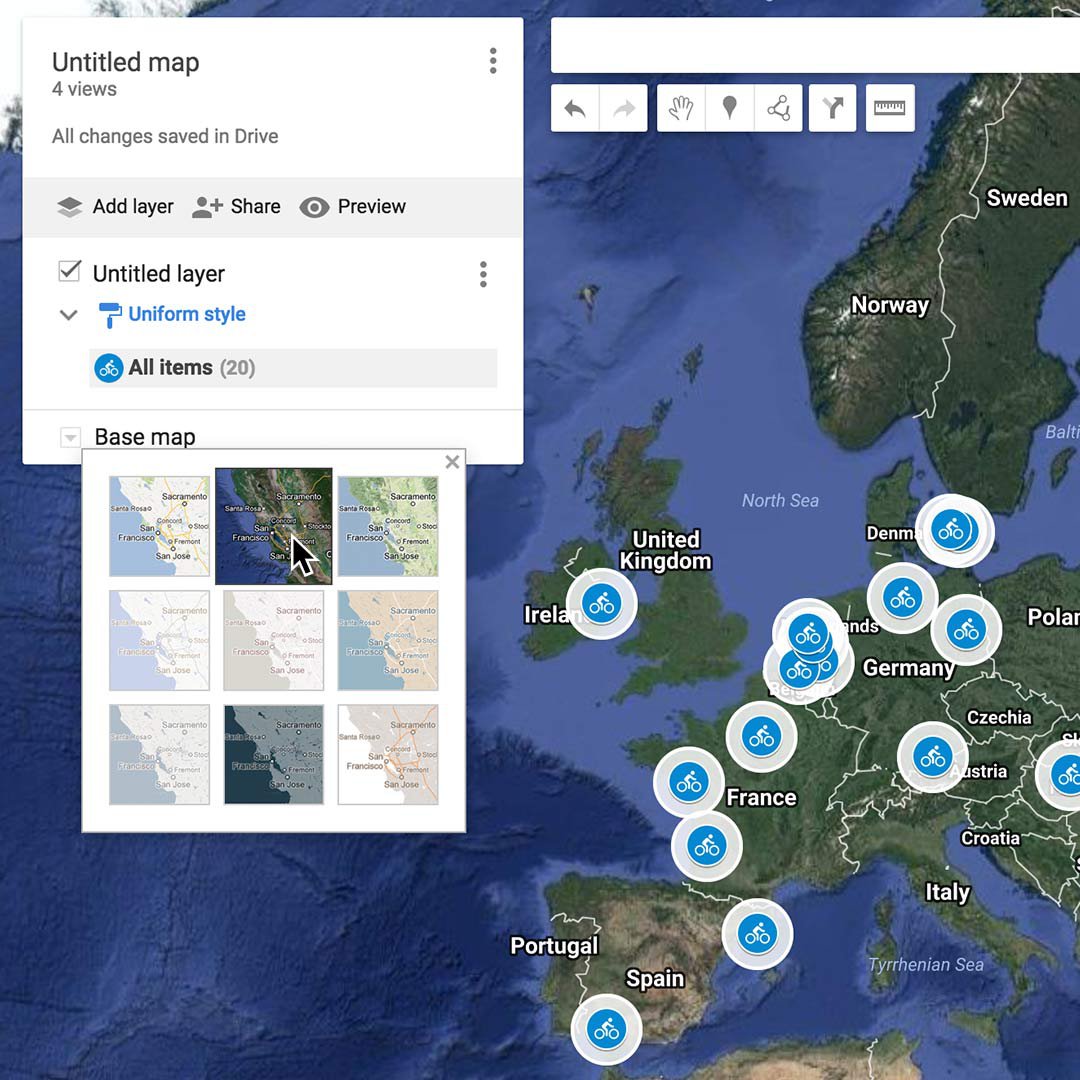This screenshot has width=1080, height=1080.
Task: Choose the add marker pin tool
Action: tap(729, 108)
